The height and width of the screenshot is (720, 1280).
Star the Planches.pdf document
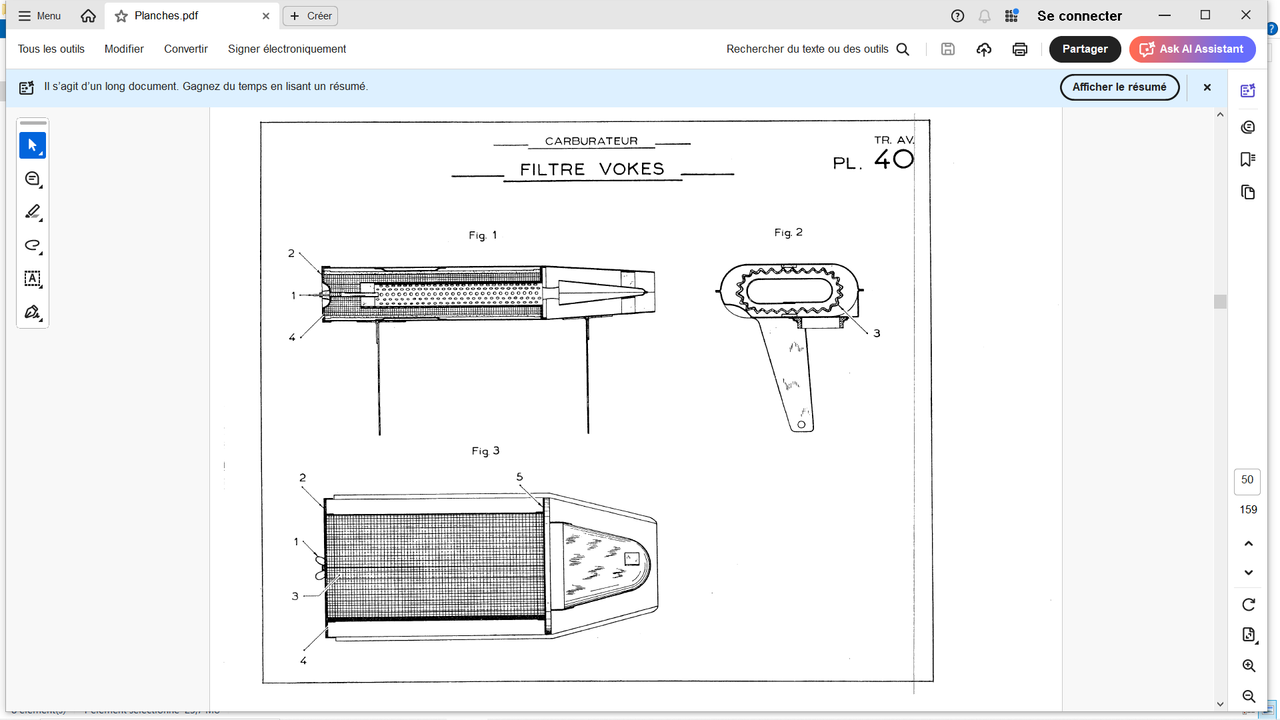[x=121, y=16]
